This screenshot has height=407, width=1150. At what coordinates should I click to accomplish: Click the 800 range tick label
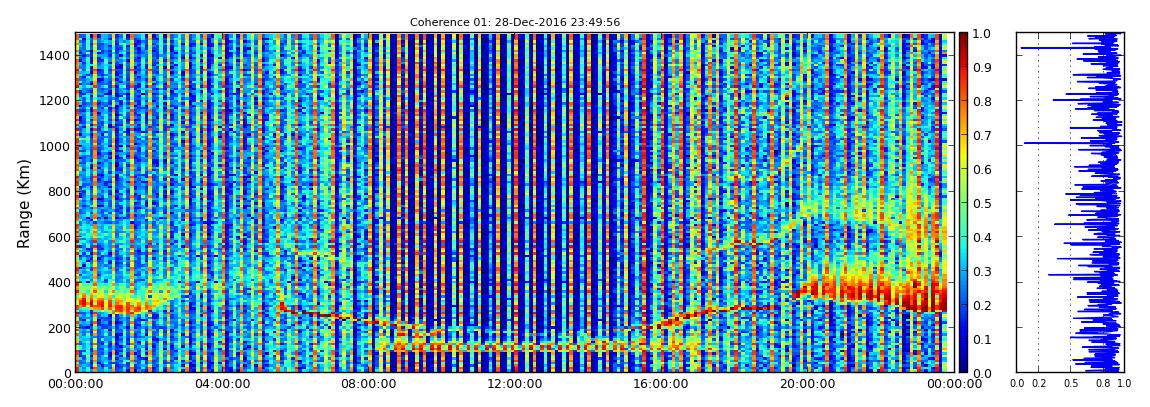[59, 192]
